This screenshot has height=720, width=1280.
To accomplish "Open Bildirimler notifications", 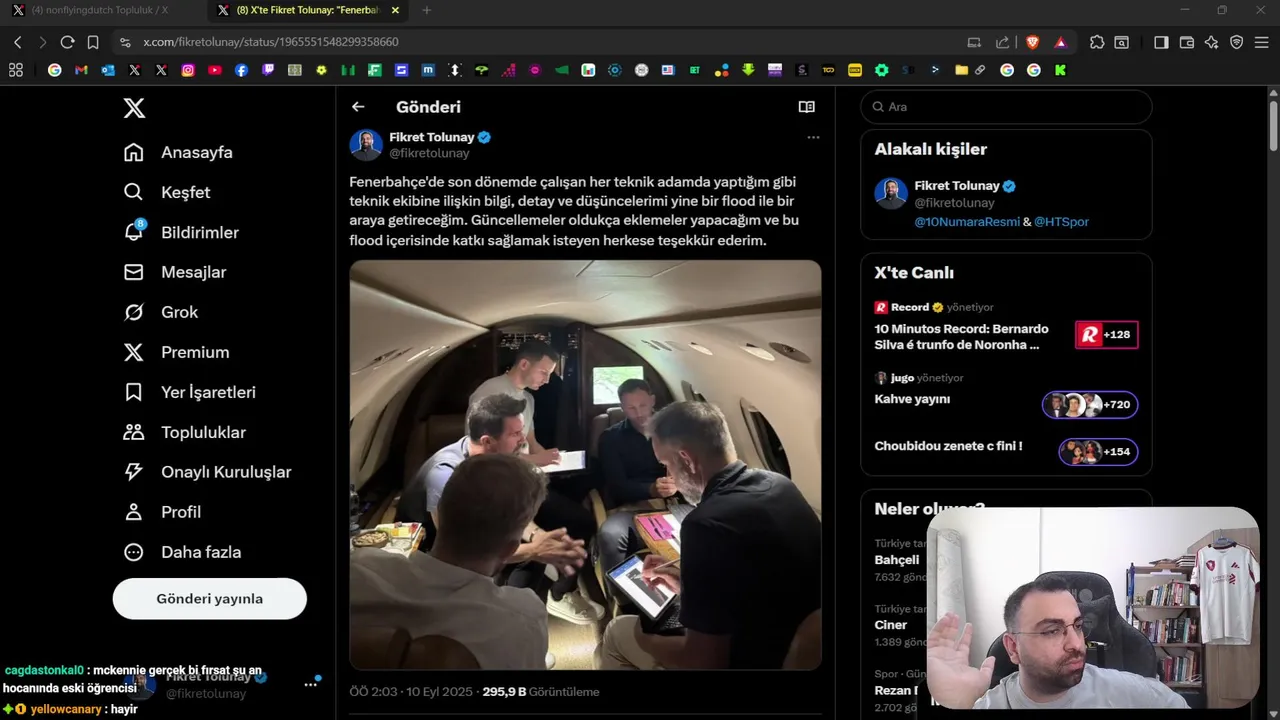I will [181, 232].
